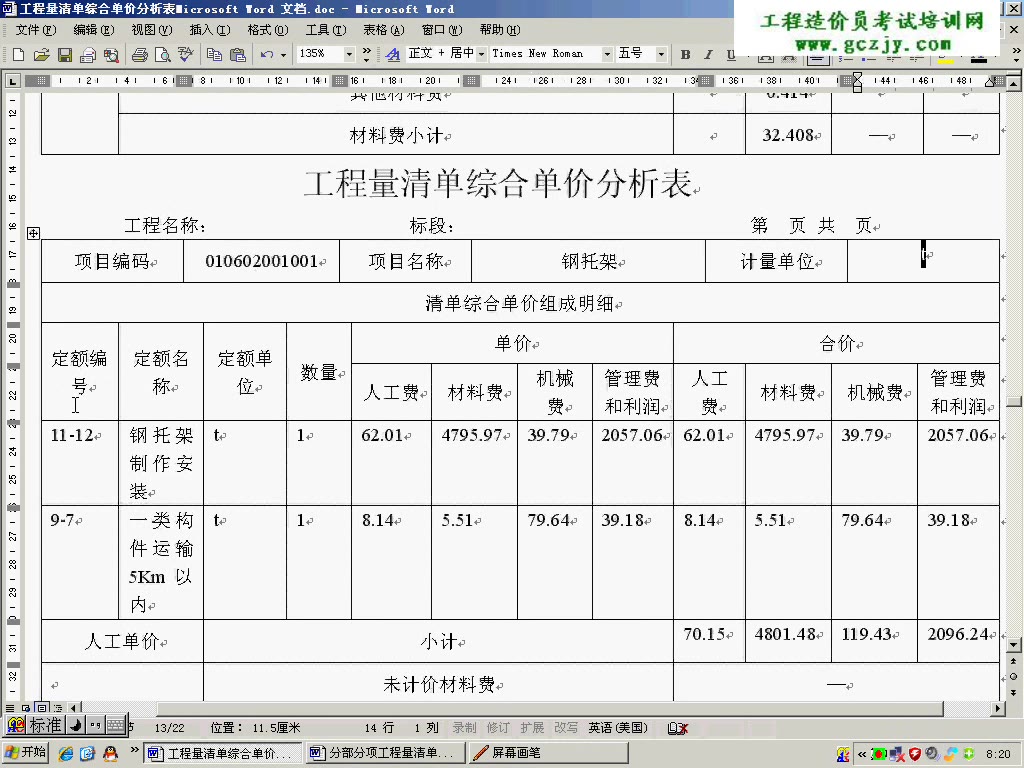Toggle underline formatting

(x=730, y=55)
